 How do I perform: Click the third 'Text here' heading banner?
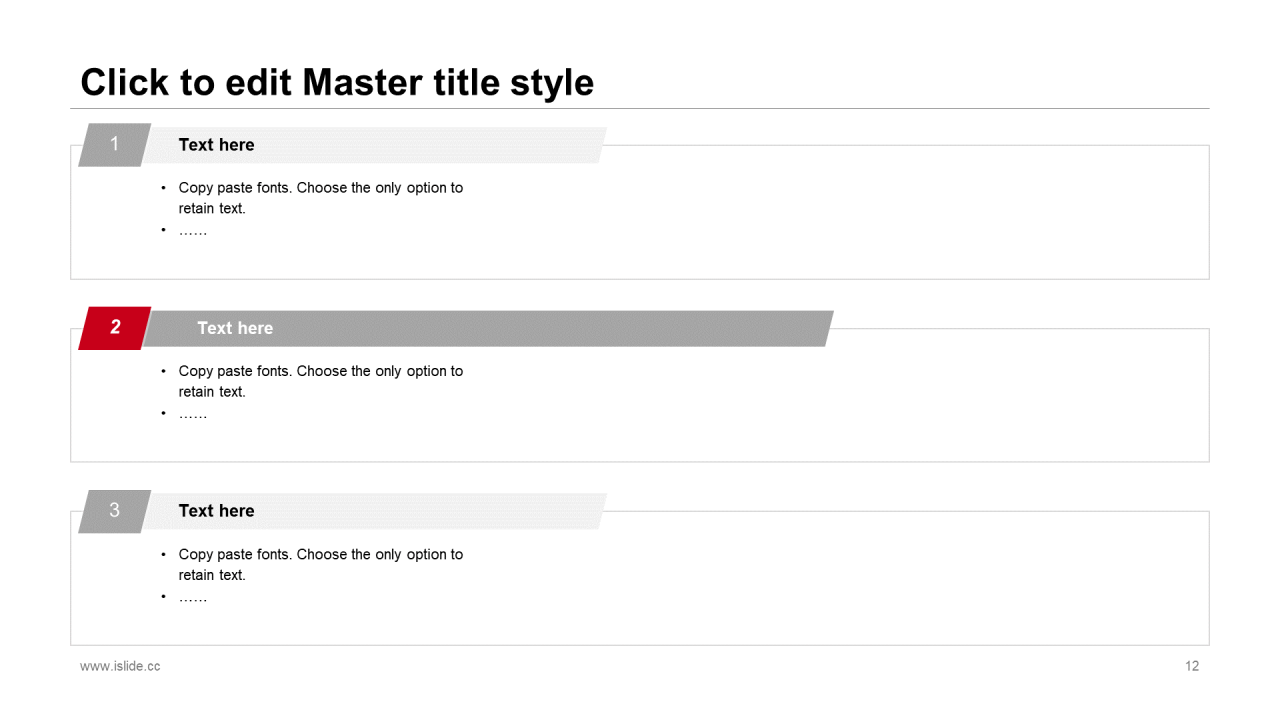pyautogui.click(x=374, y=511)
